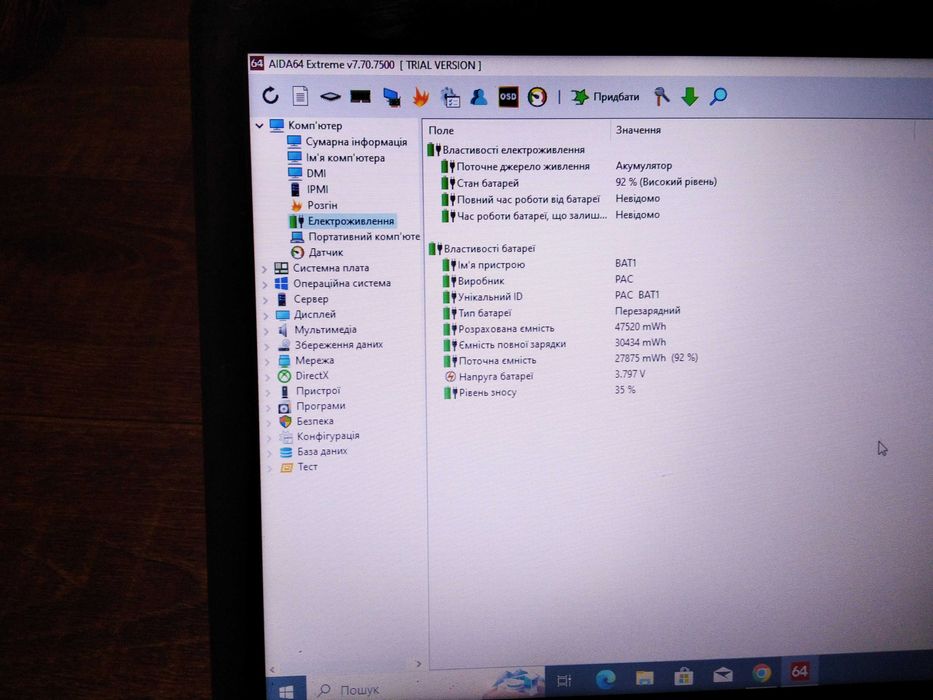Image resolution: width=933 pixels, height=700 pixels.
Task: Select the IPMI tree item
Action: click(x=309, y=189)
